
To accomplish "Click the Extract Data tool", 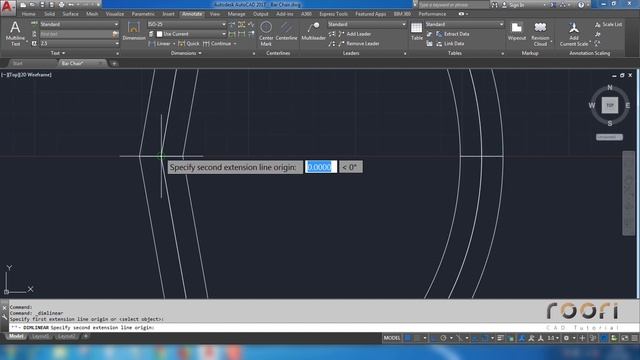I will pyautogui.click(x=452, y=34).
